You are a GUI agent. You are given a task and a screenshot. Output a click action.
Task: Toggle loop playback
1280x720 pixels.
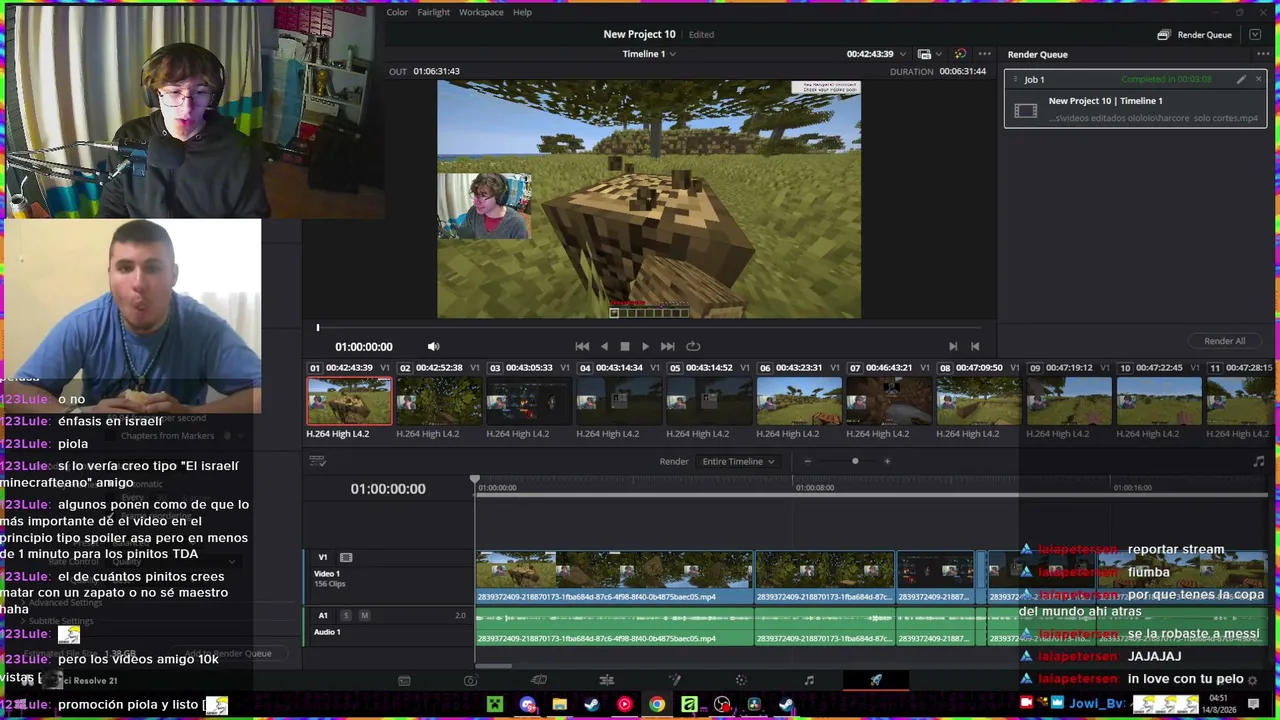click(x=693, y=347)
